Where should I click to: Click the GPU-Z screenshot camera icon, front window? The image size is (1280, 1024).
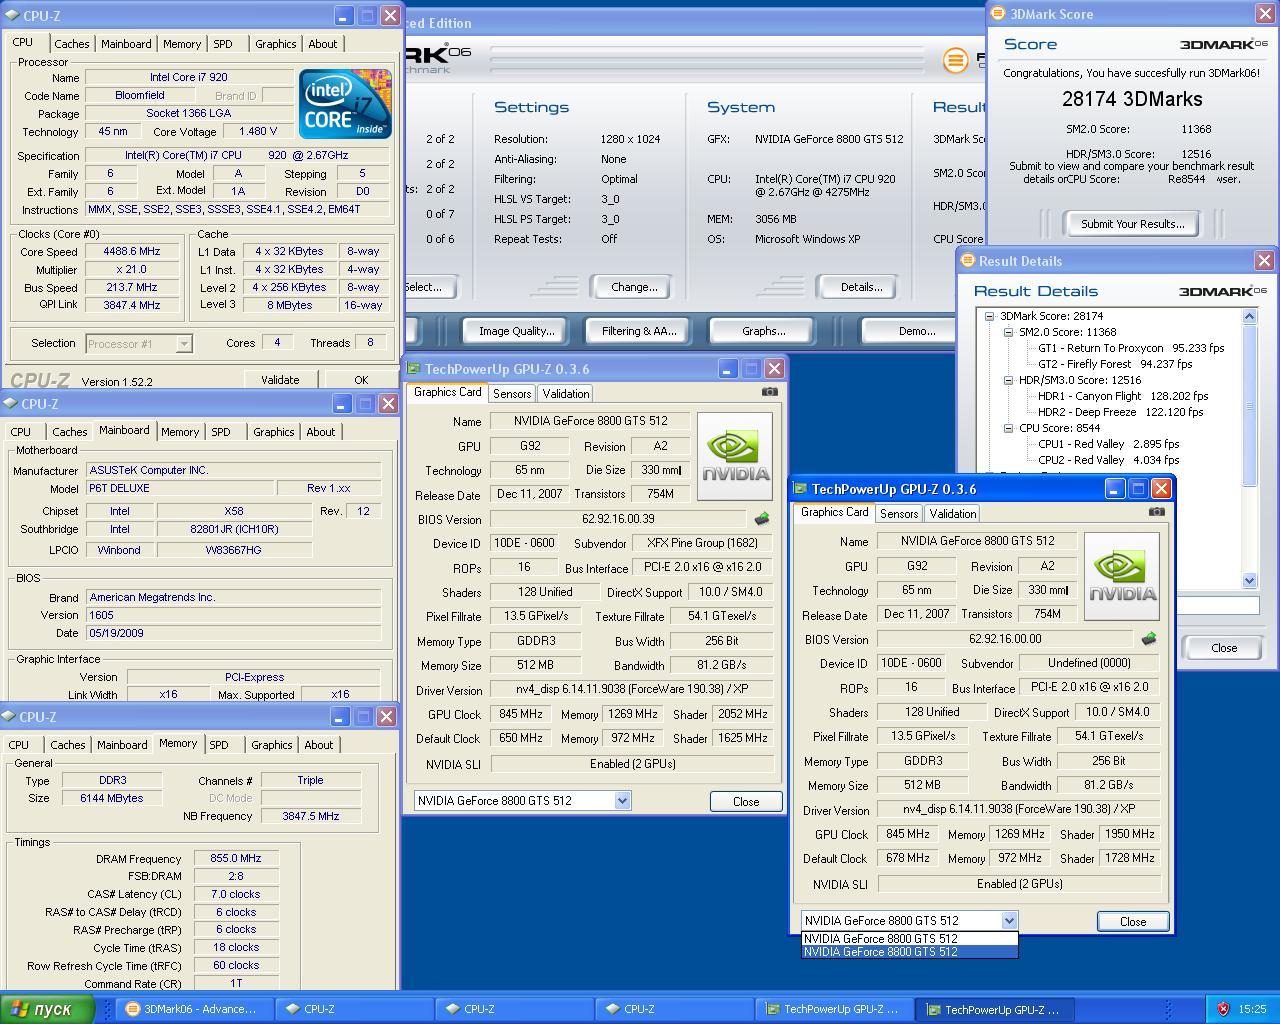(x=1156, y=511)
